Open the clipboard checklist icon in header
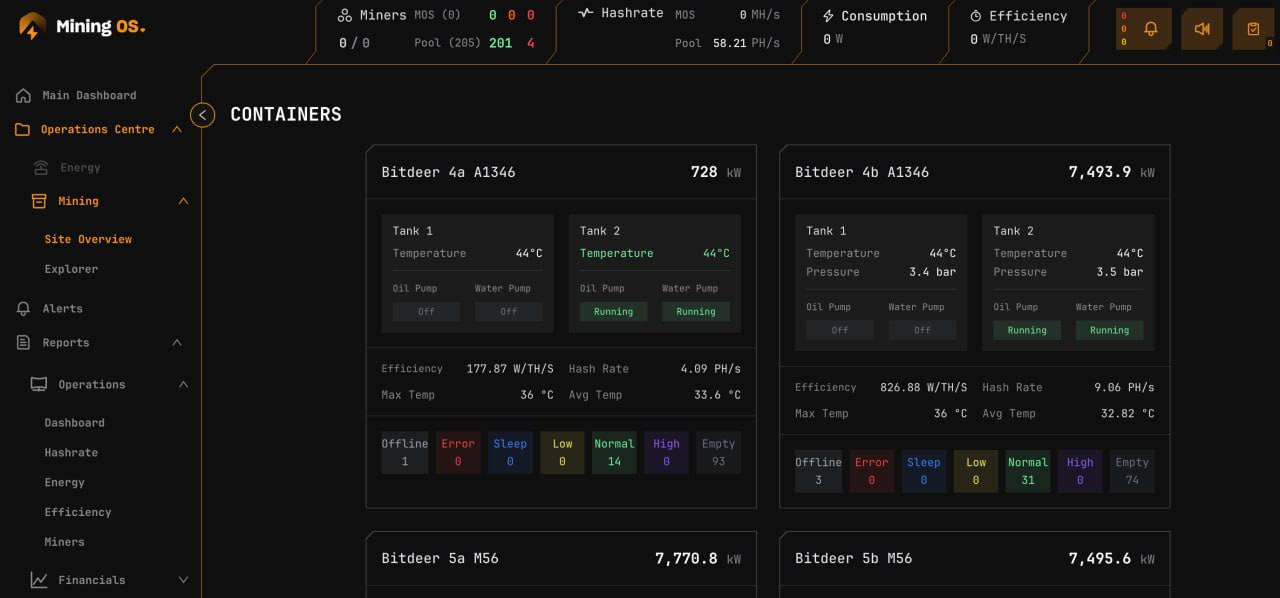The image size is (1280, 598). [1253, 29]
